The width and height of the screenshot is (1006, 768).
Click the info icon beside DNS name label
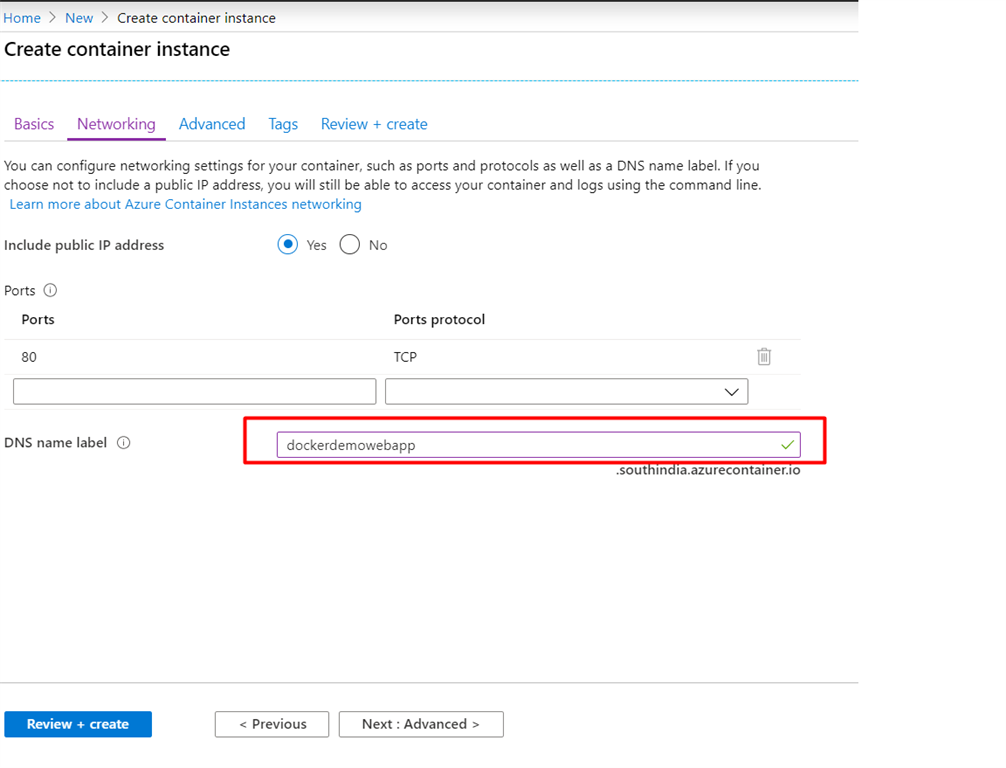tap(124, 442)
